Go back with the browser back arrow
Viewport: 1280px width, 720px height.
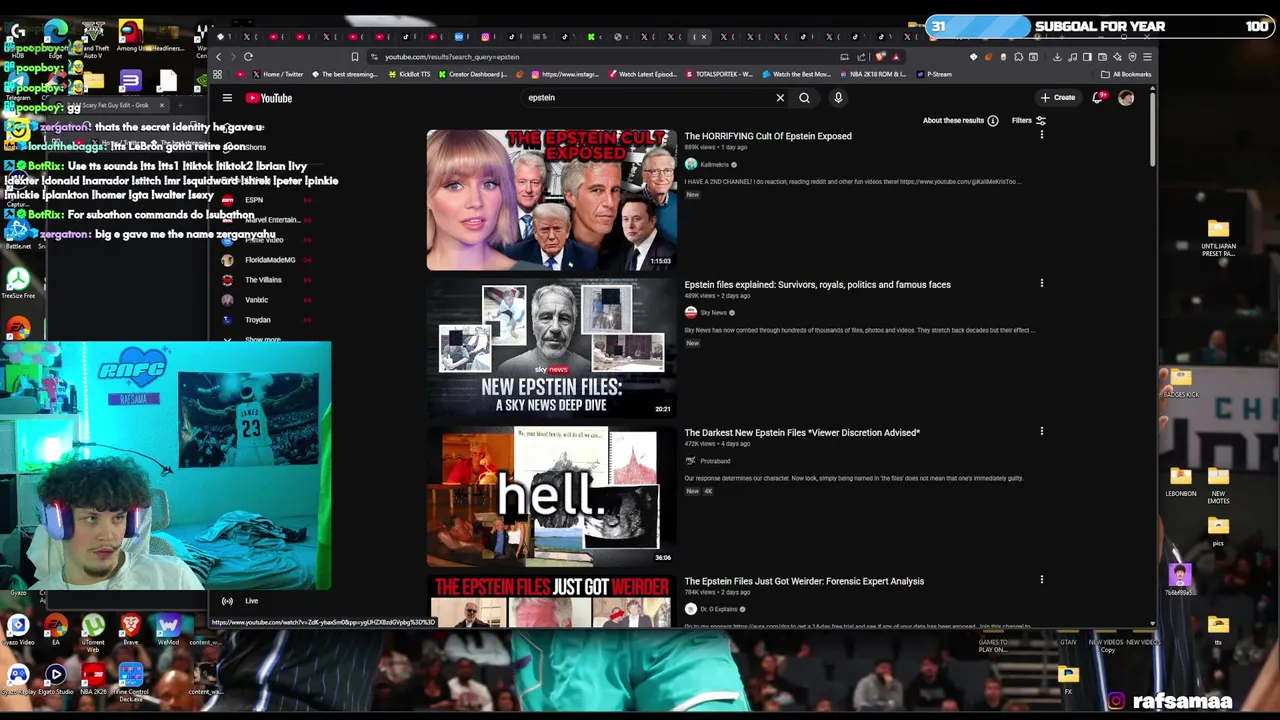pyautogui.click(x=219, y=57)
